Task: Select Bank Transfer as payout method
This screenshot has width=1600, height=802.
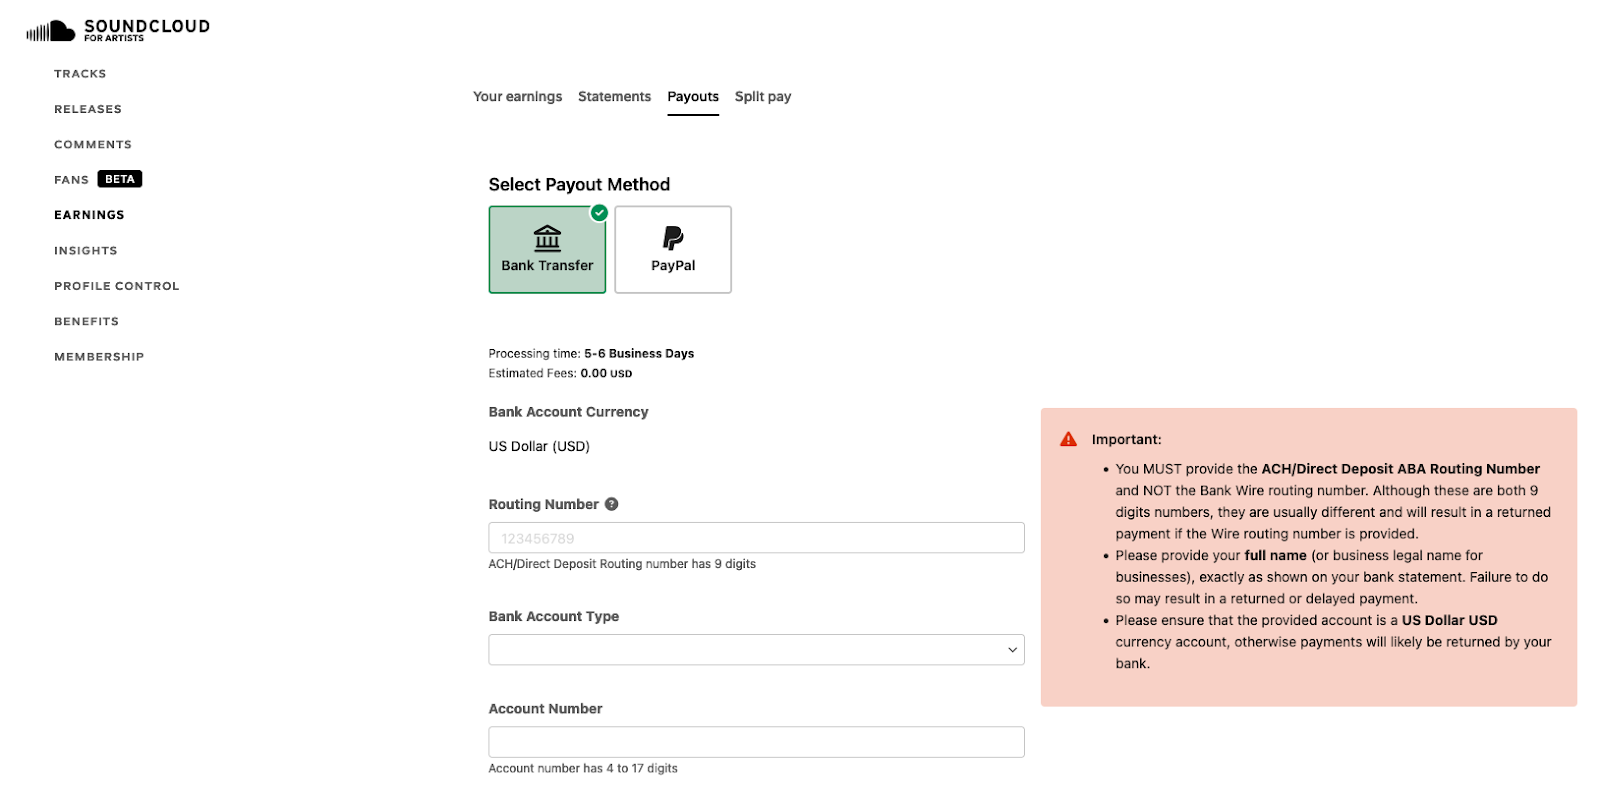Action: [x=547, y=250]
